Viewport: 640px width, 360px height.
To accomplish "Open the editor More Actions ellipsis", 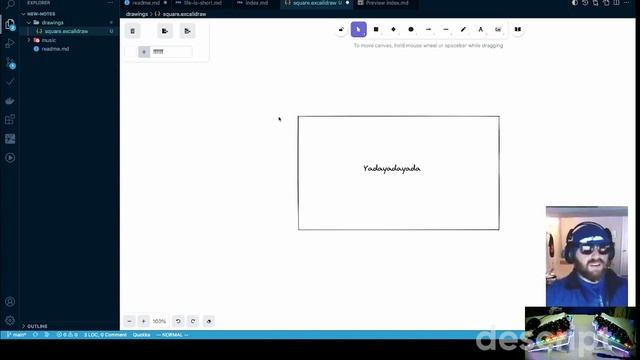I will coord(627,3).
